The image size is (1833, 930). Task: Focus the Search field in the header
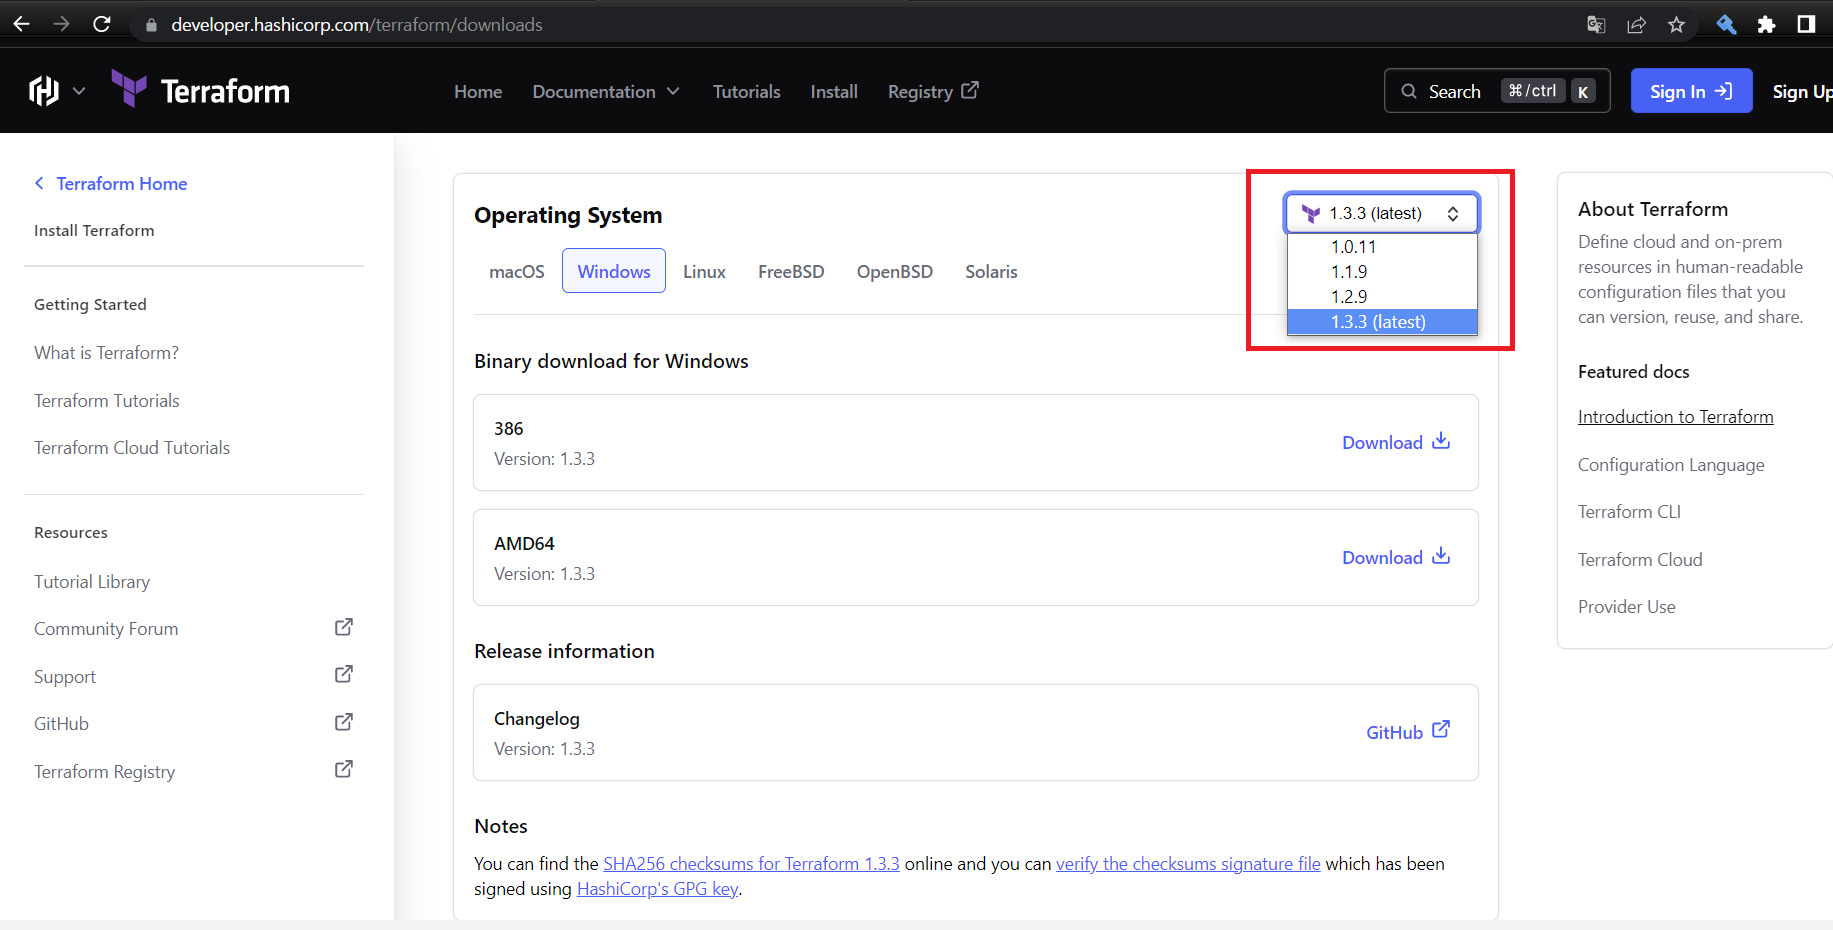pos(1497,91)
